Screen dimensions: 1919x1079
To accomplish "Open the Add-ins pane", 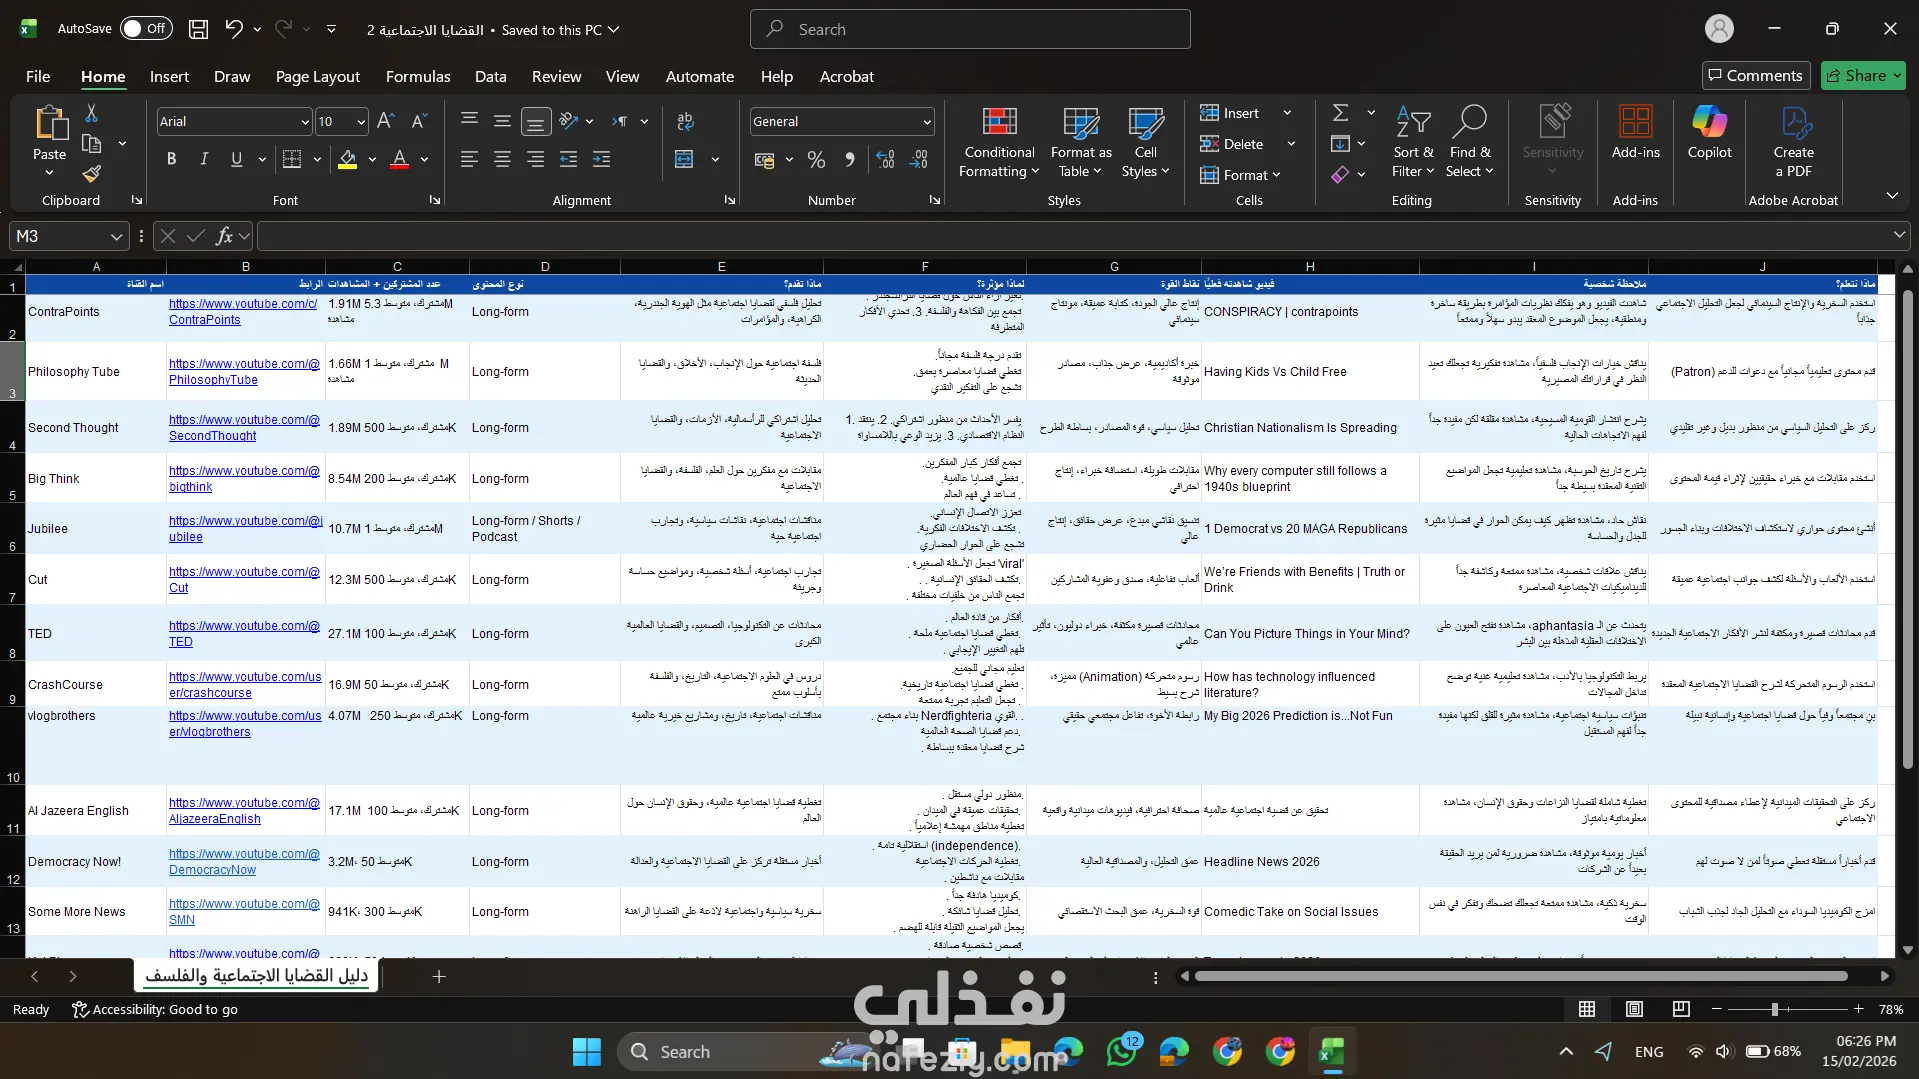I will coord(1635,132).
